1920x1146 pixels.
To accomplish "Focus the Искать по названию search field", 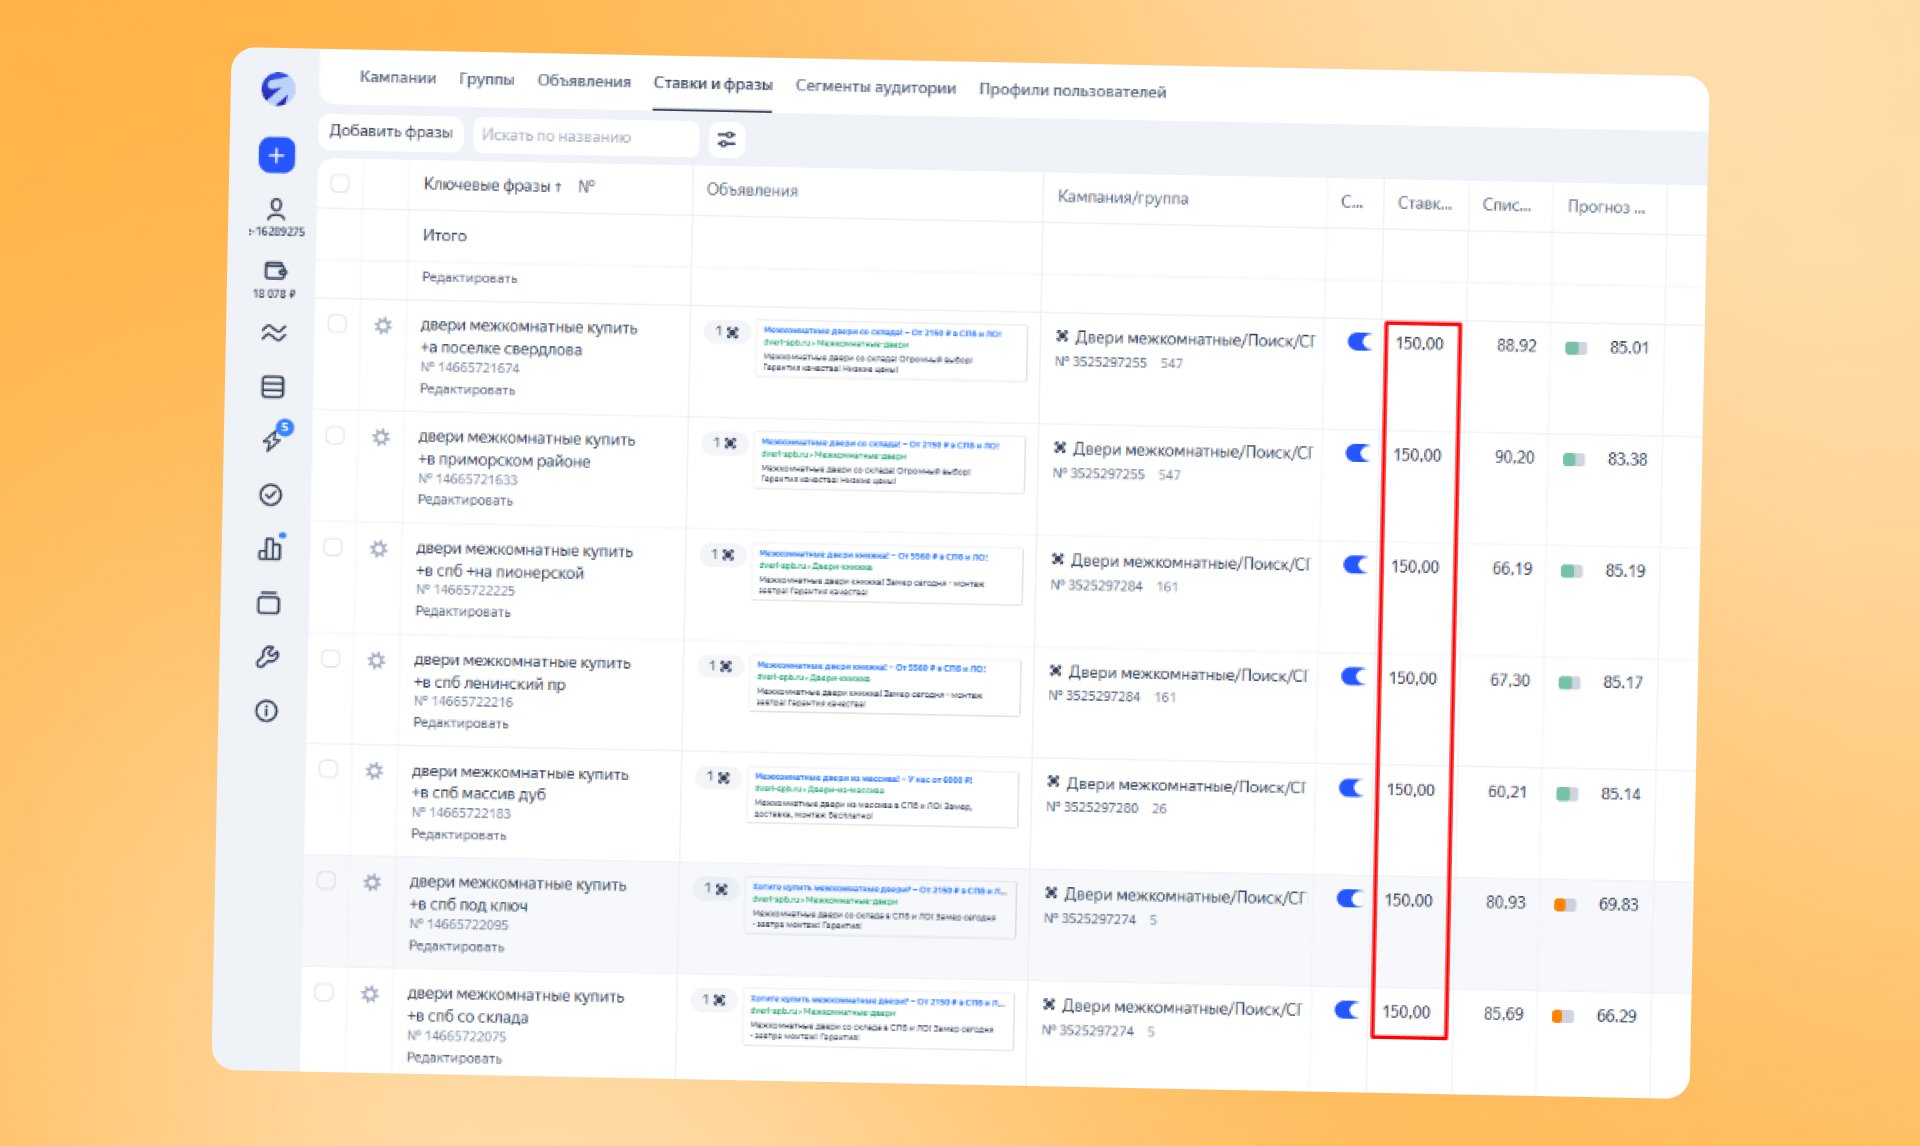I will coord(586,137).
